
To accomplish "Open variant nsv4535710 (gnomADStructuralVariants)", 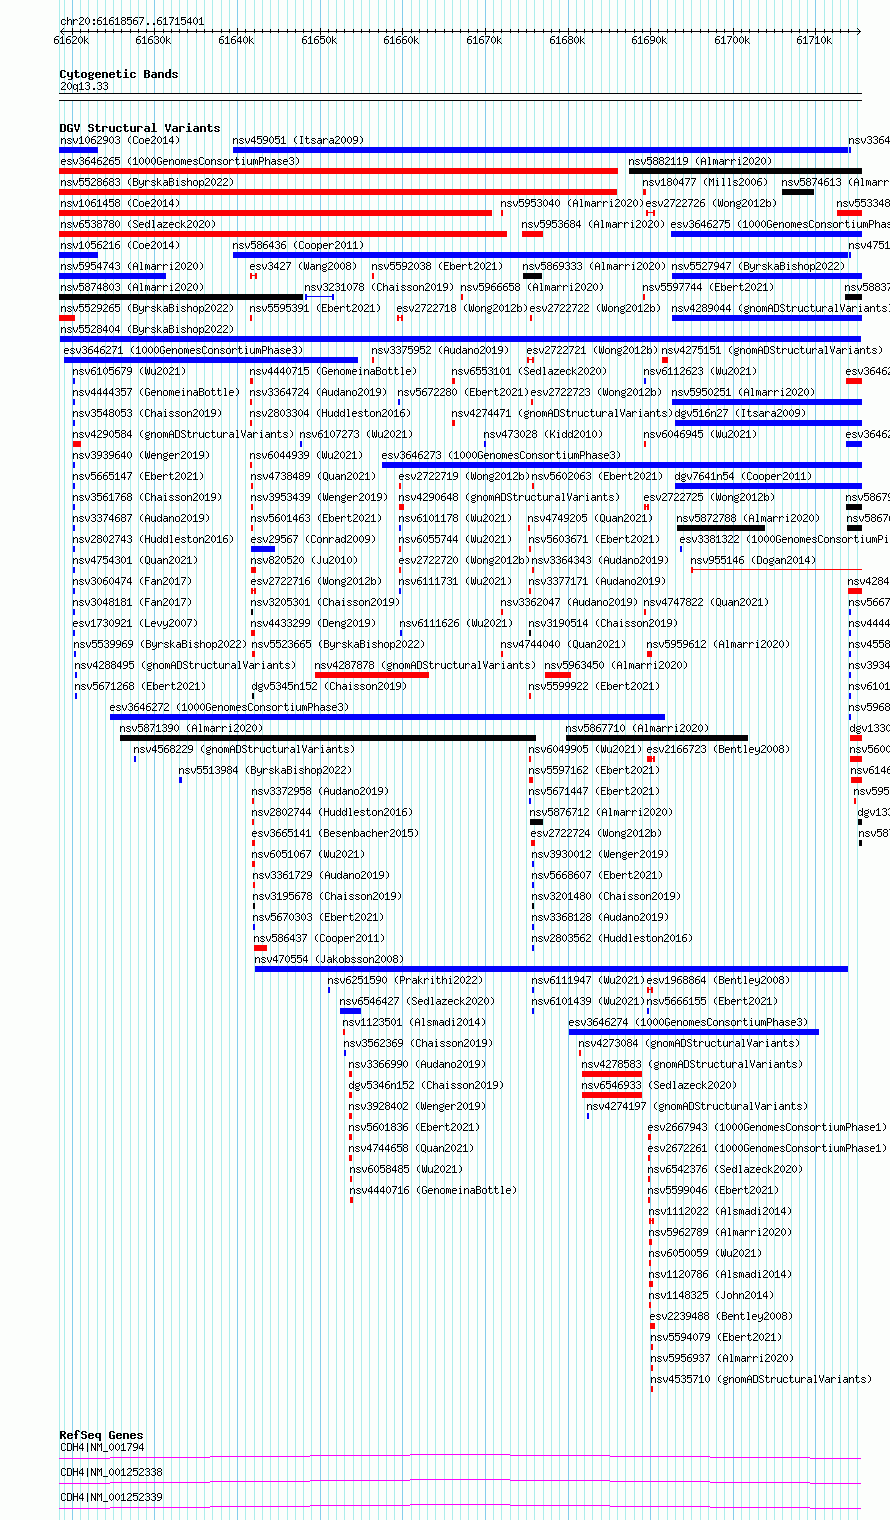I will [761, 1380].
